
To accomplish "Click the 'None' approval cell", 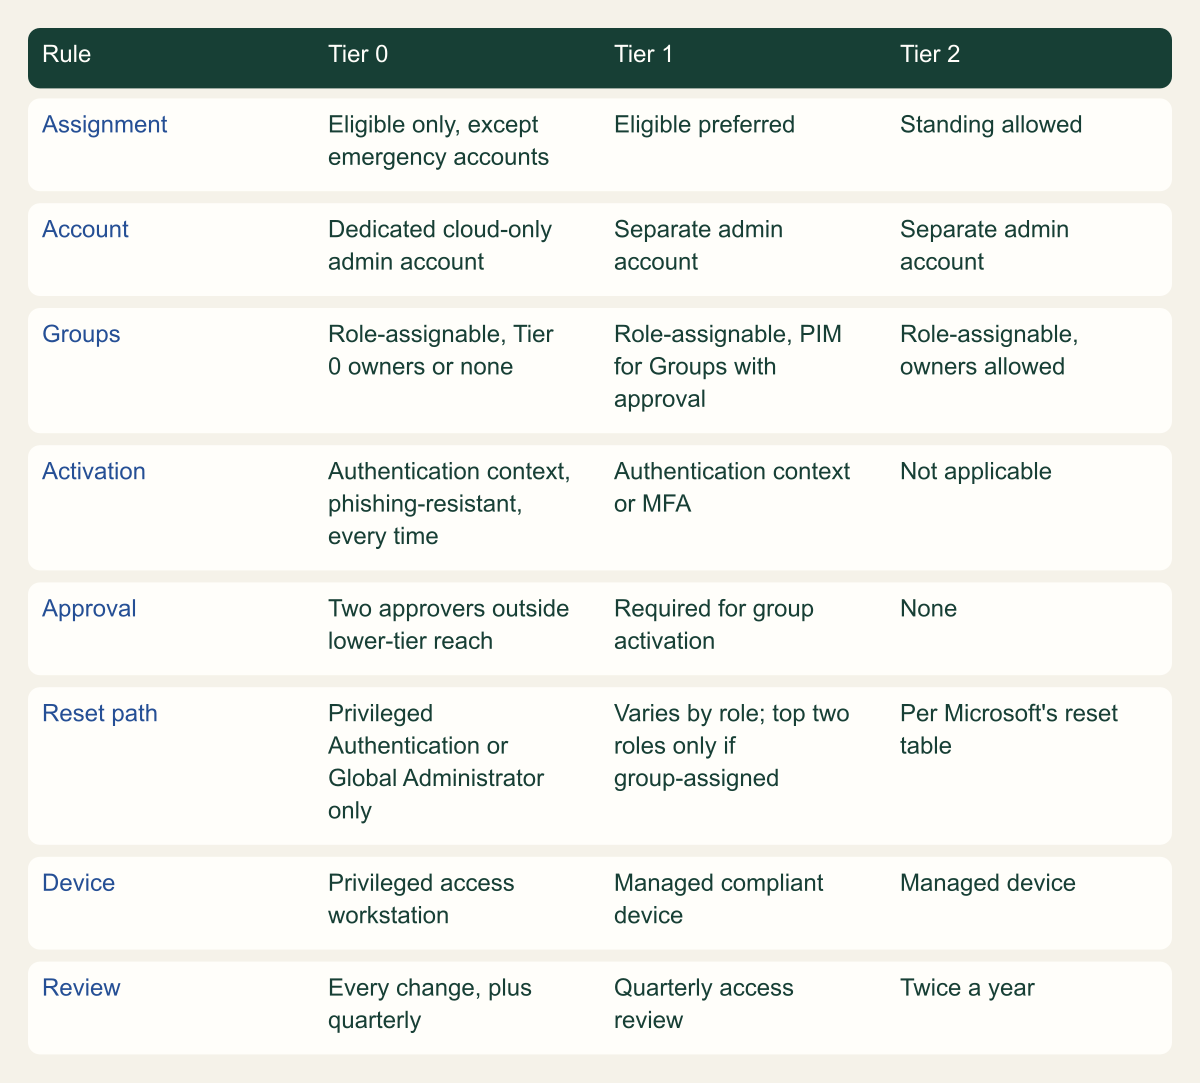I will point(928,608).
